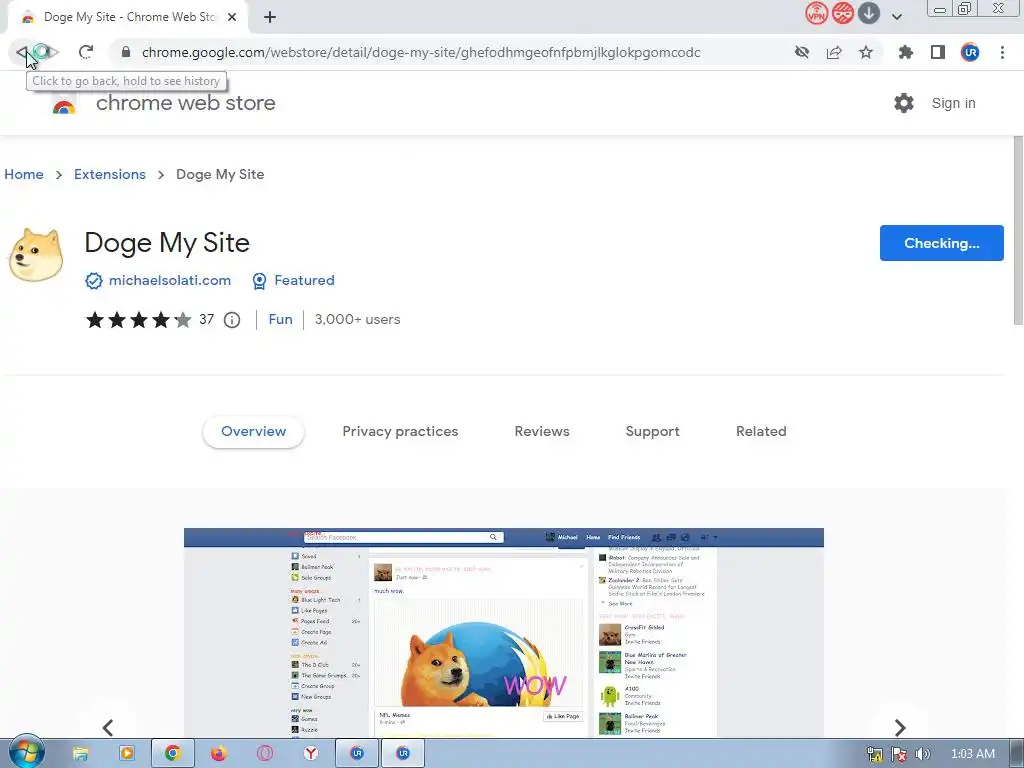Toggle the side panel icon

[938, 52]
